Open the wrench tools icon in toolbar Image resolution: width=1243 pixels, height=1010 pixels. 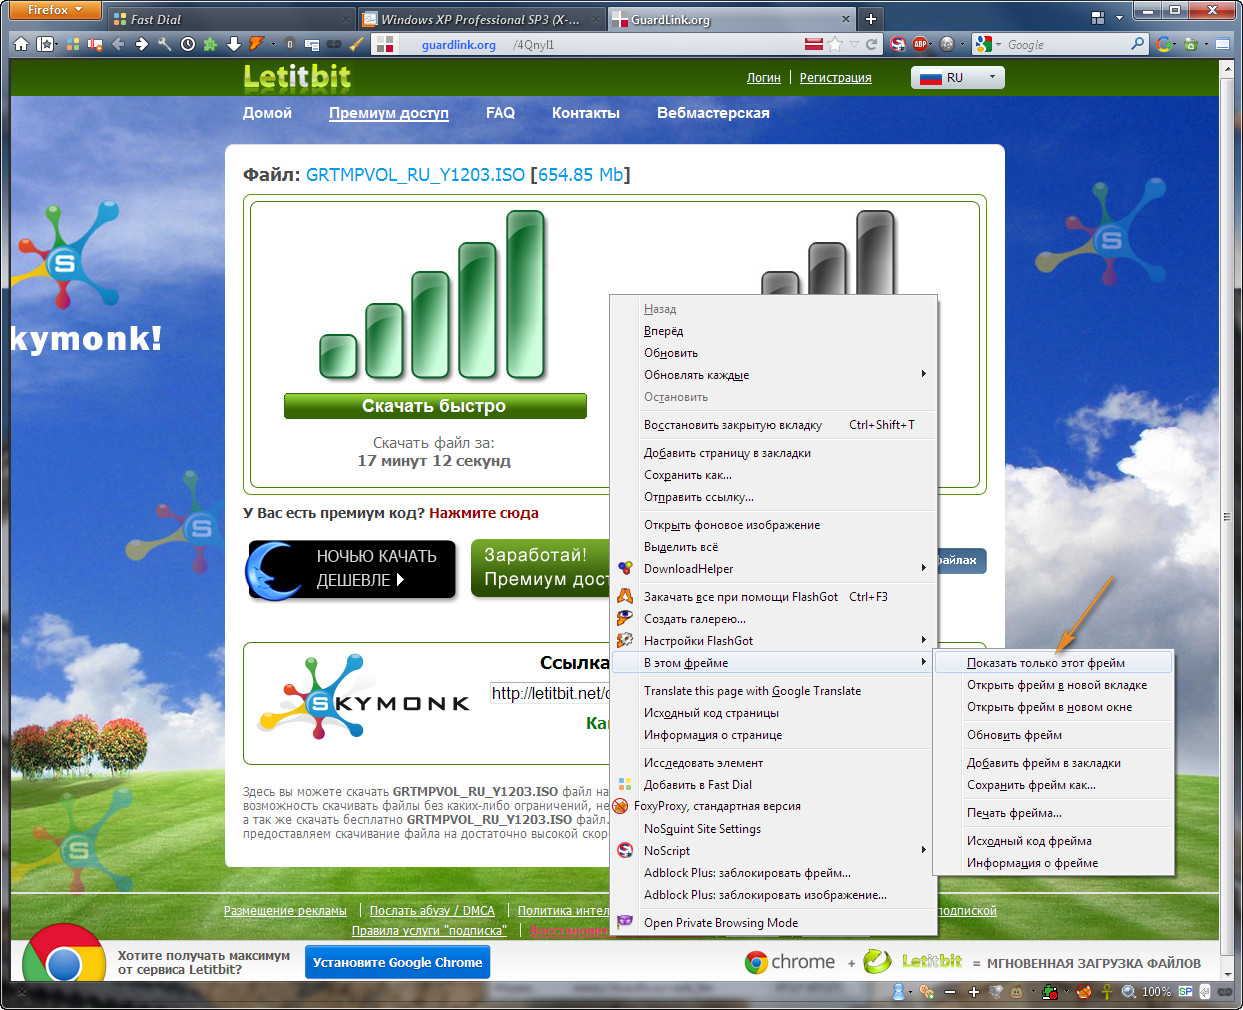[x=165, y=44]
